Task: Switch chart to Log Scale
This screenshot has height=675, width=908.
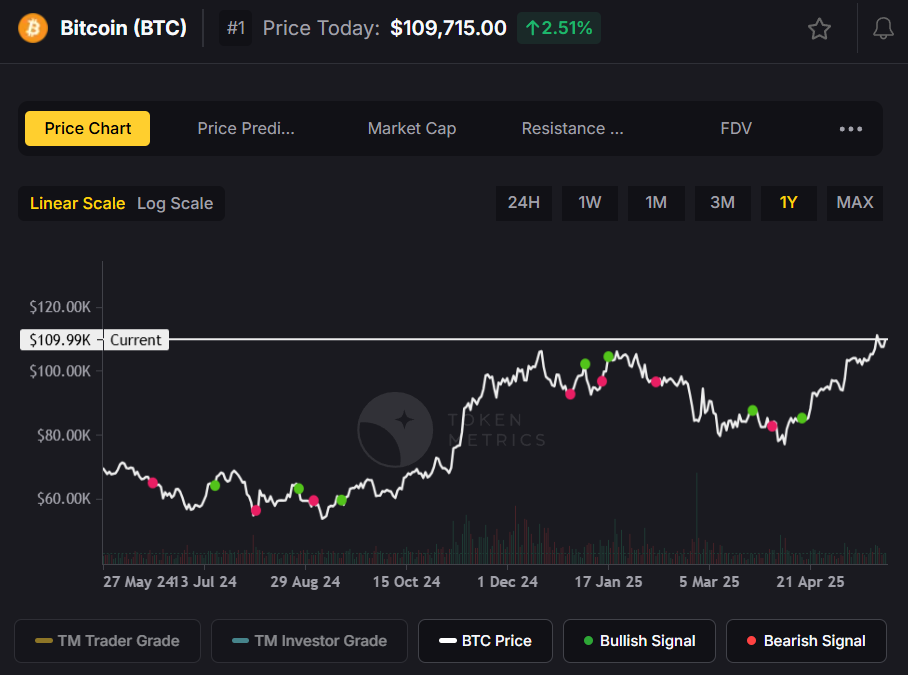Action: pos(175,203)
